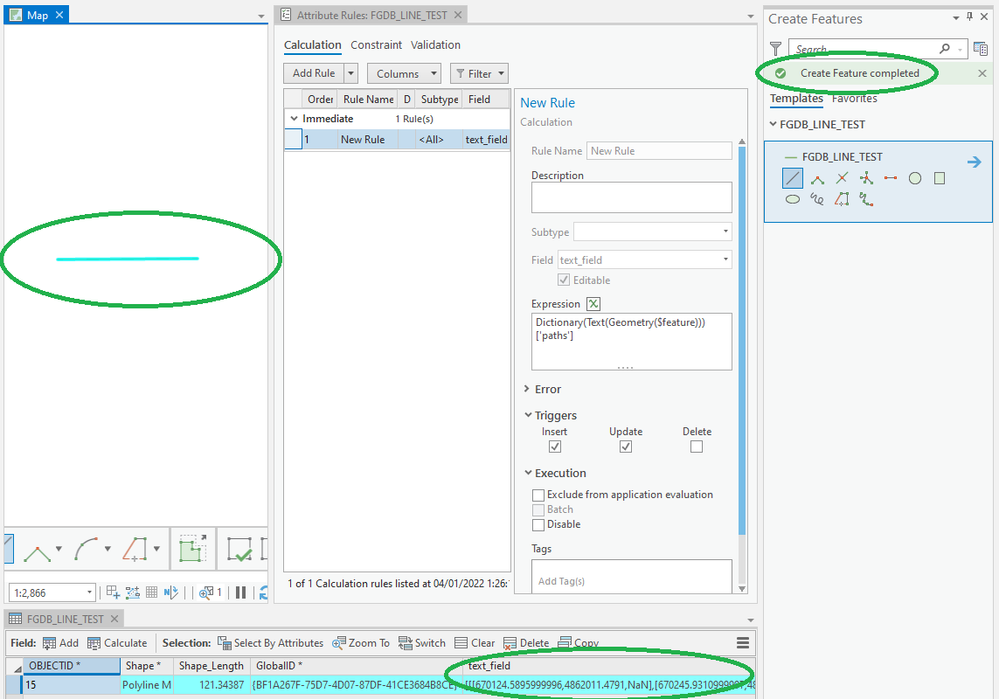Select the Trace tool on map toolbar
The height and width of the screenshot is (699, 999).
134,549
